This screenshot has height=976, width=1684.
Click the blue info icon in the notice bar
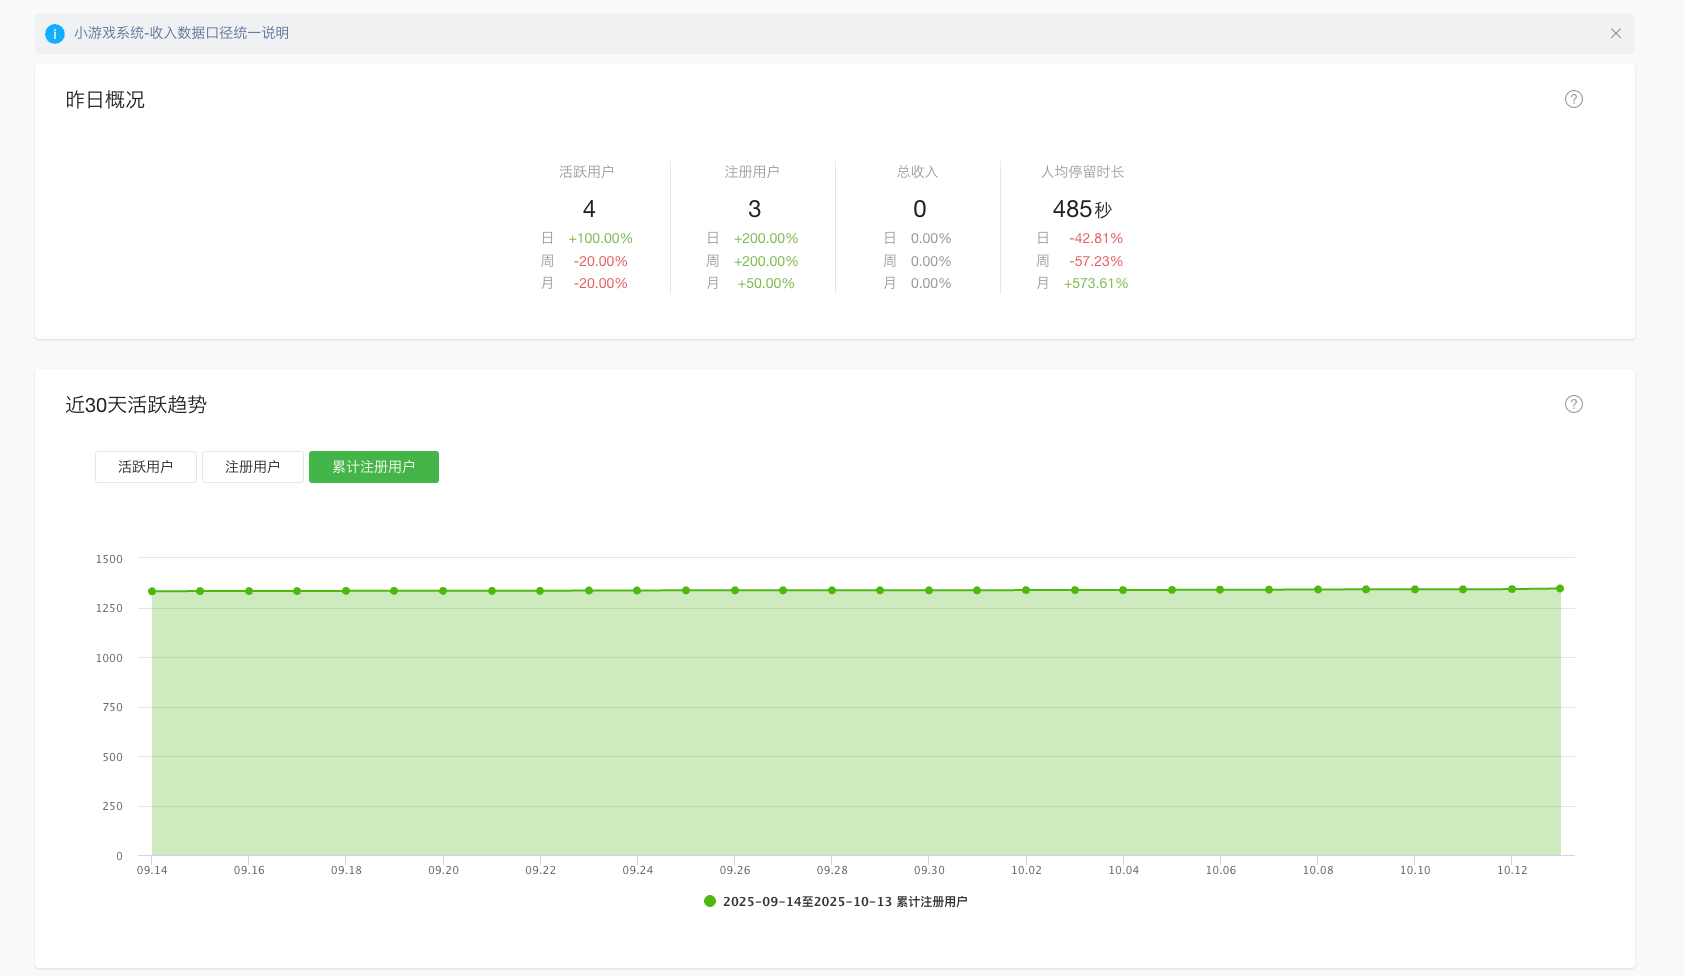click(x=55, y=34)
